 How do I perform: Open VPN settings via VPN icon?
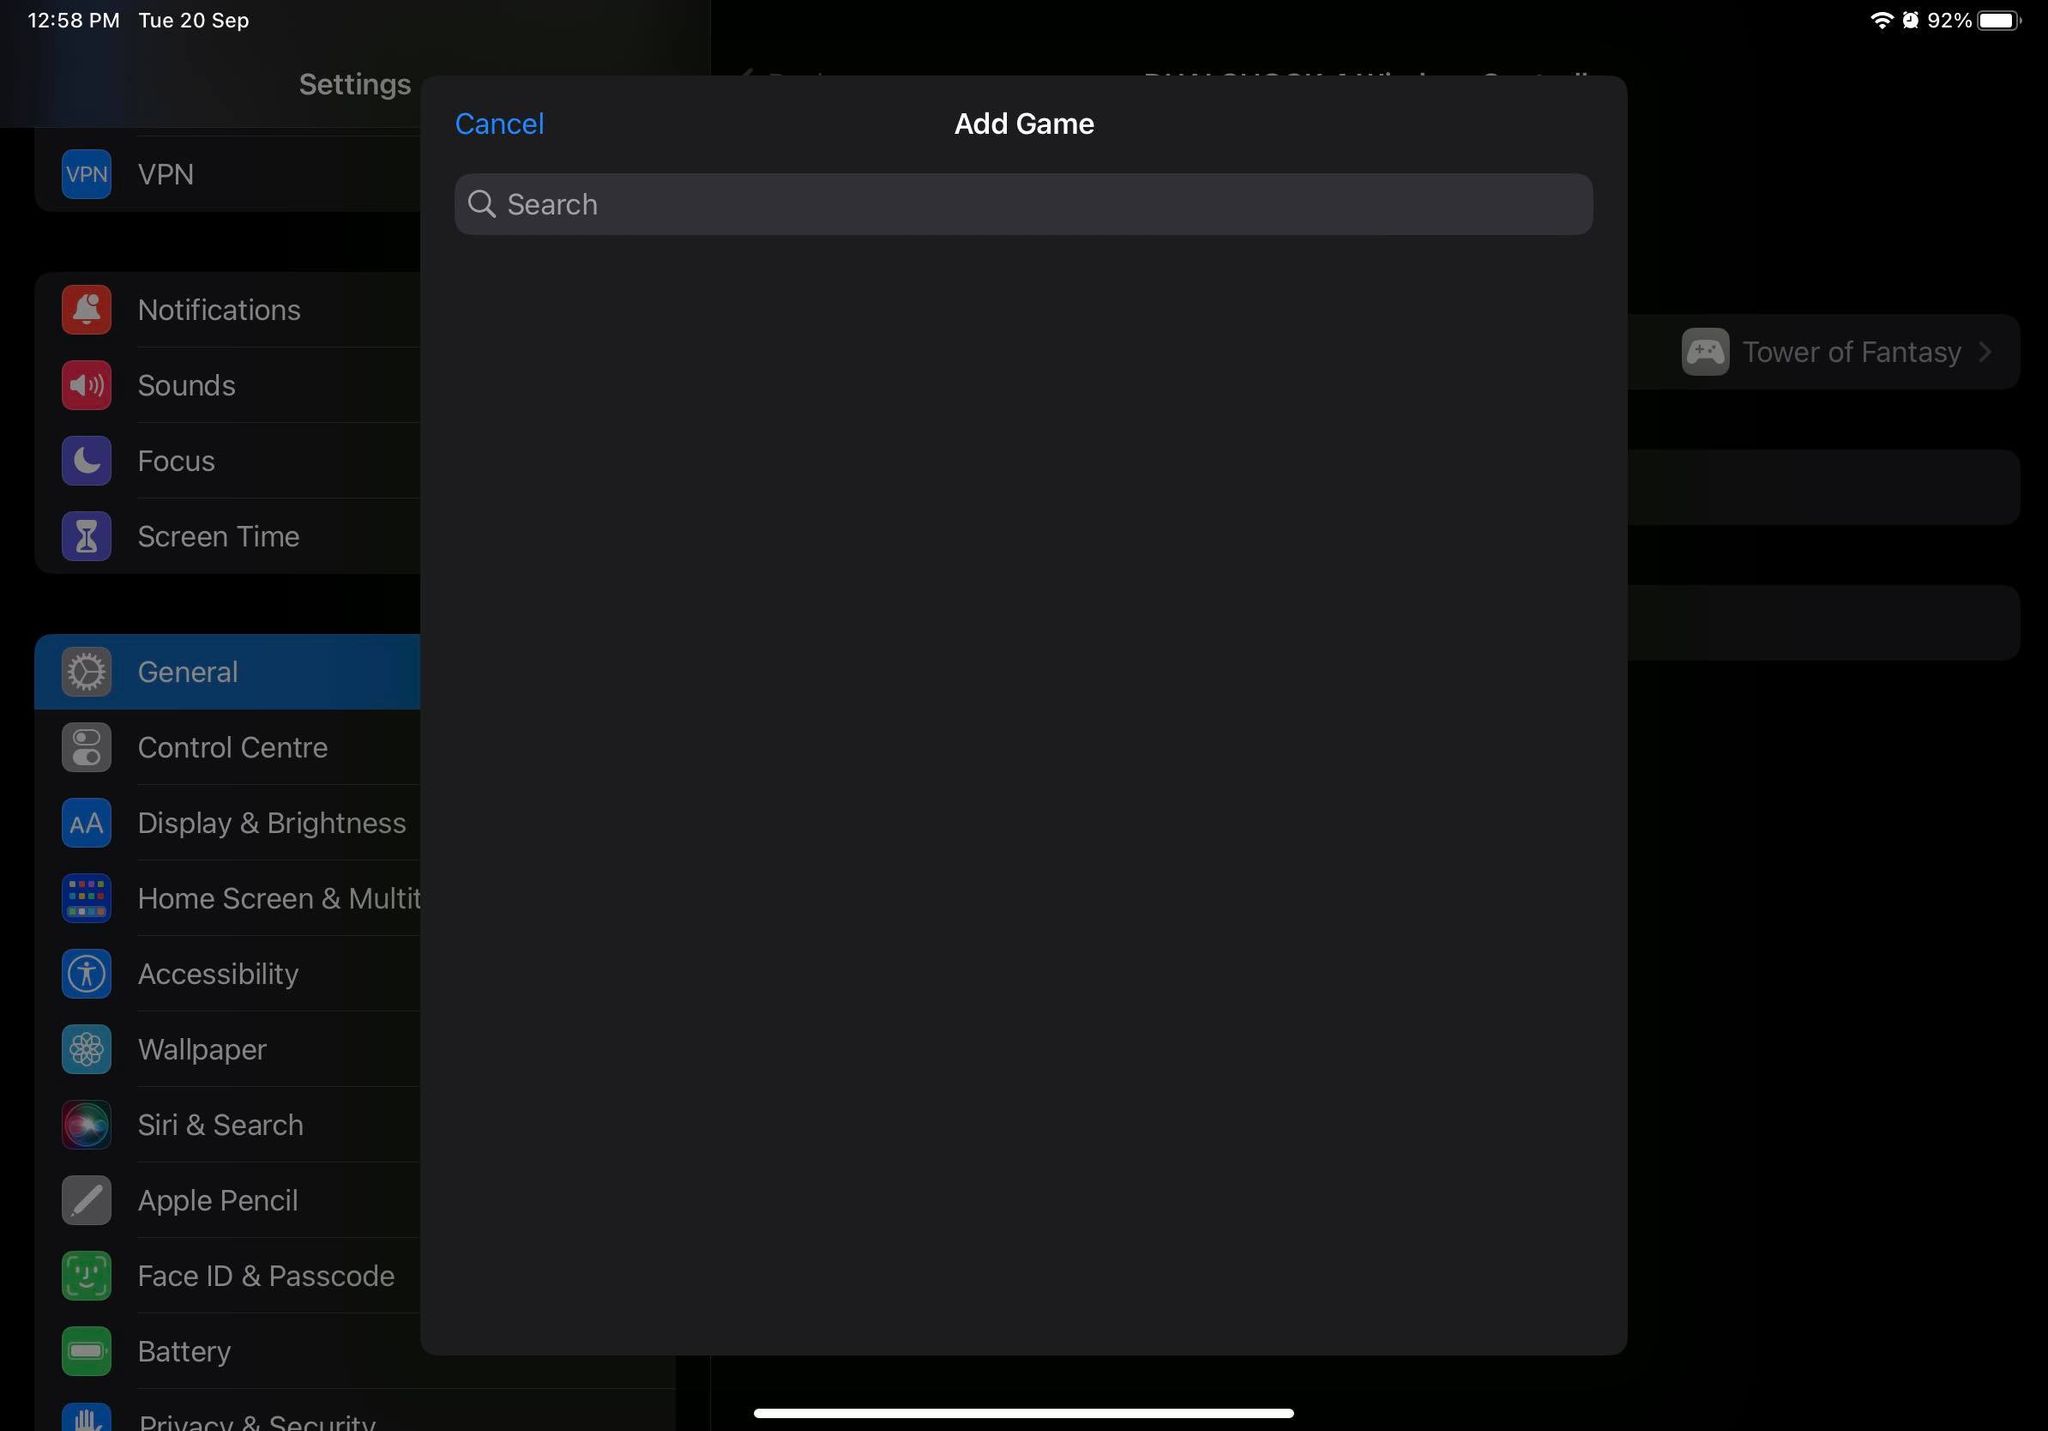click(86, 174)
